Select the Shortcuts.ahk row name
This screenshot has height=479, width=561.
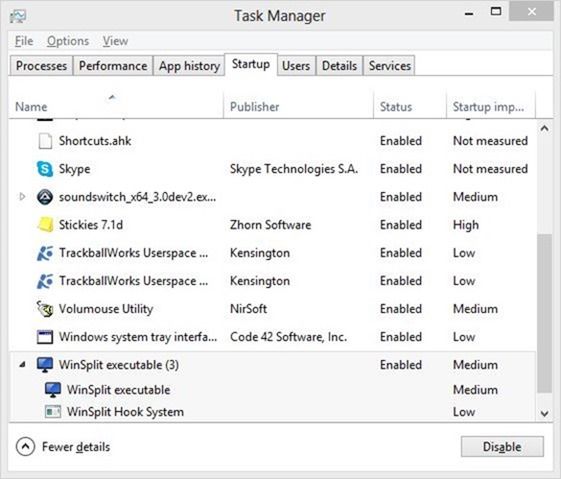95,141
